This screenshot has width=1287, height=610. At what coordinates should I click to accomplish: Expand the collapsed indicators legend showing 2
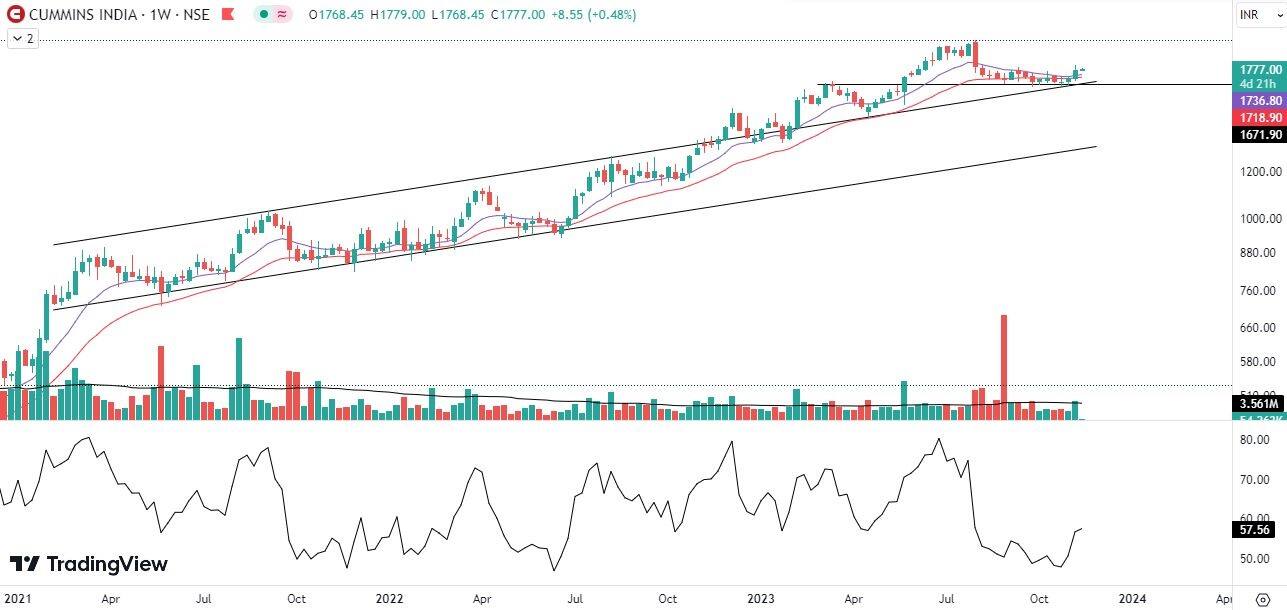click(22, 39)
